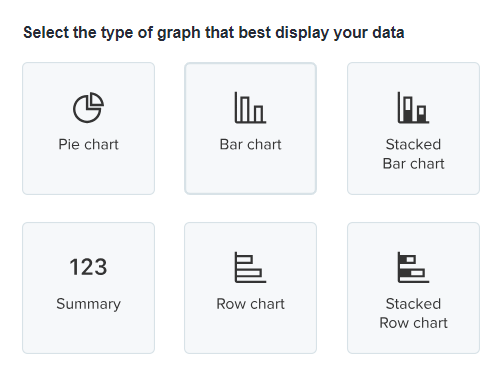Viewport: 497px width, 370px height.
Task: Pick the Stacked Bar chart option tile
Action: point(413,128)
